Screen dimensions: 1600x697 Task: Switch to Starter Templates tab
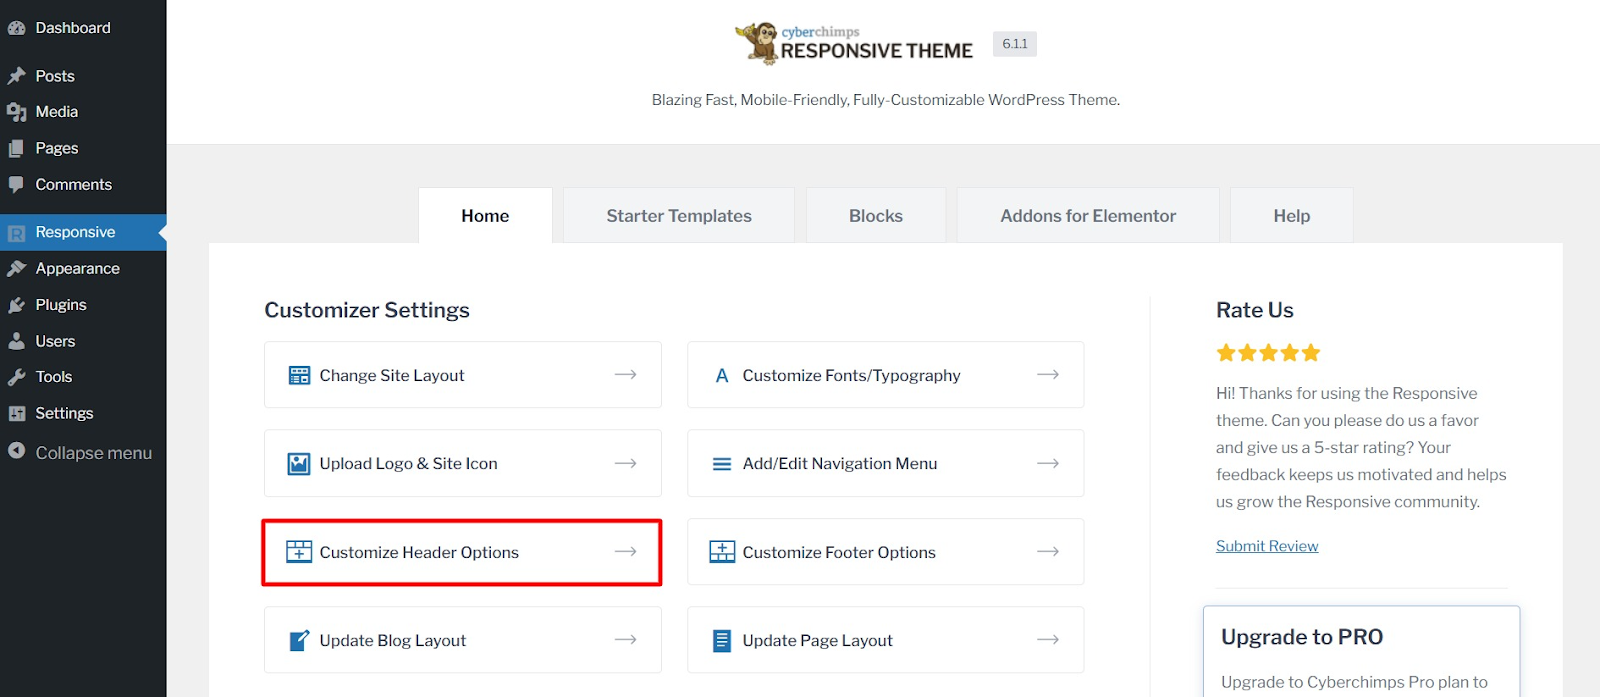click(679, 215)
